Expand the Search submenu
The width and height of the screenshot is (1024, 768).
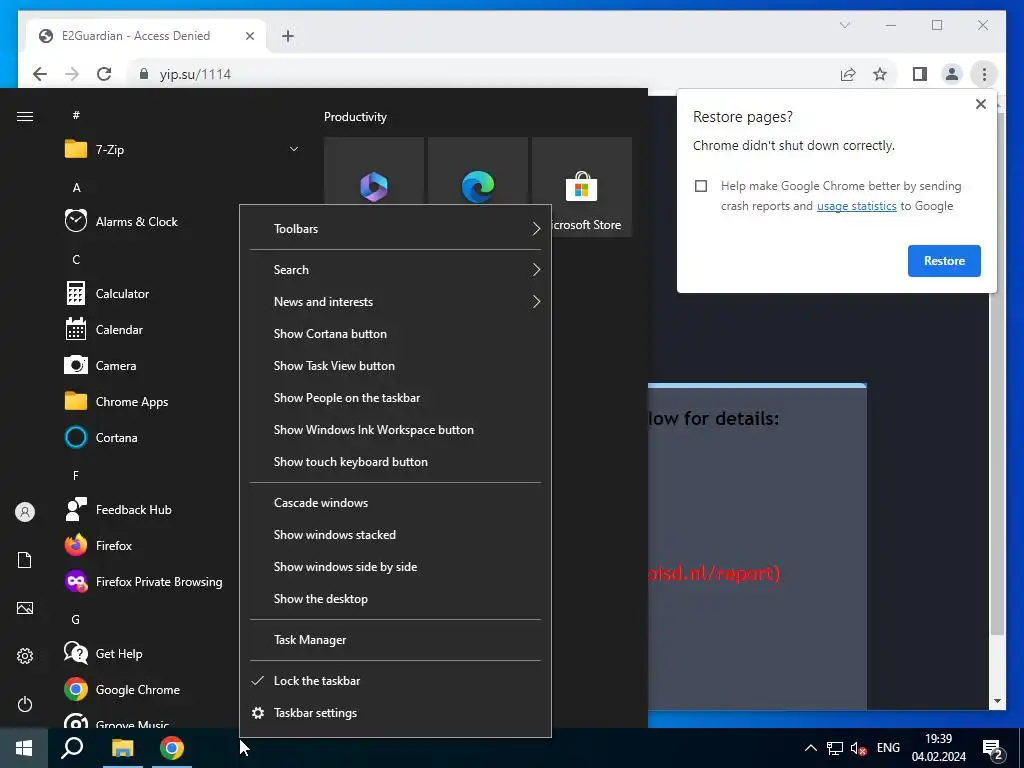(x=395, y=270)
